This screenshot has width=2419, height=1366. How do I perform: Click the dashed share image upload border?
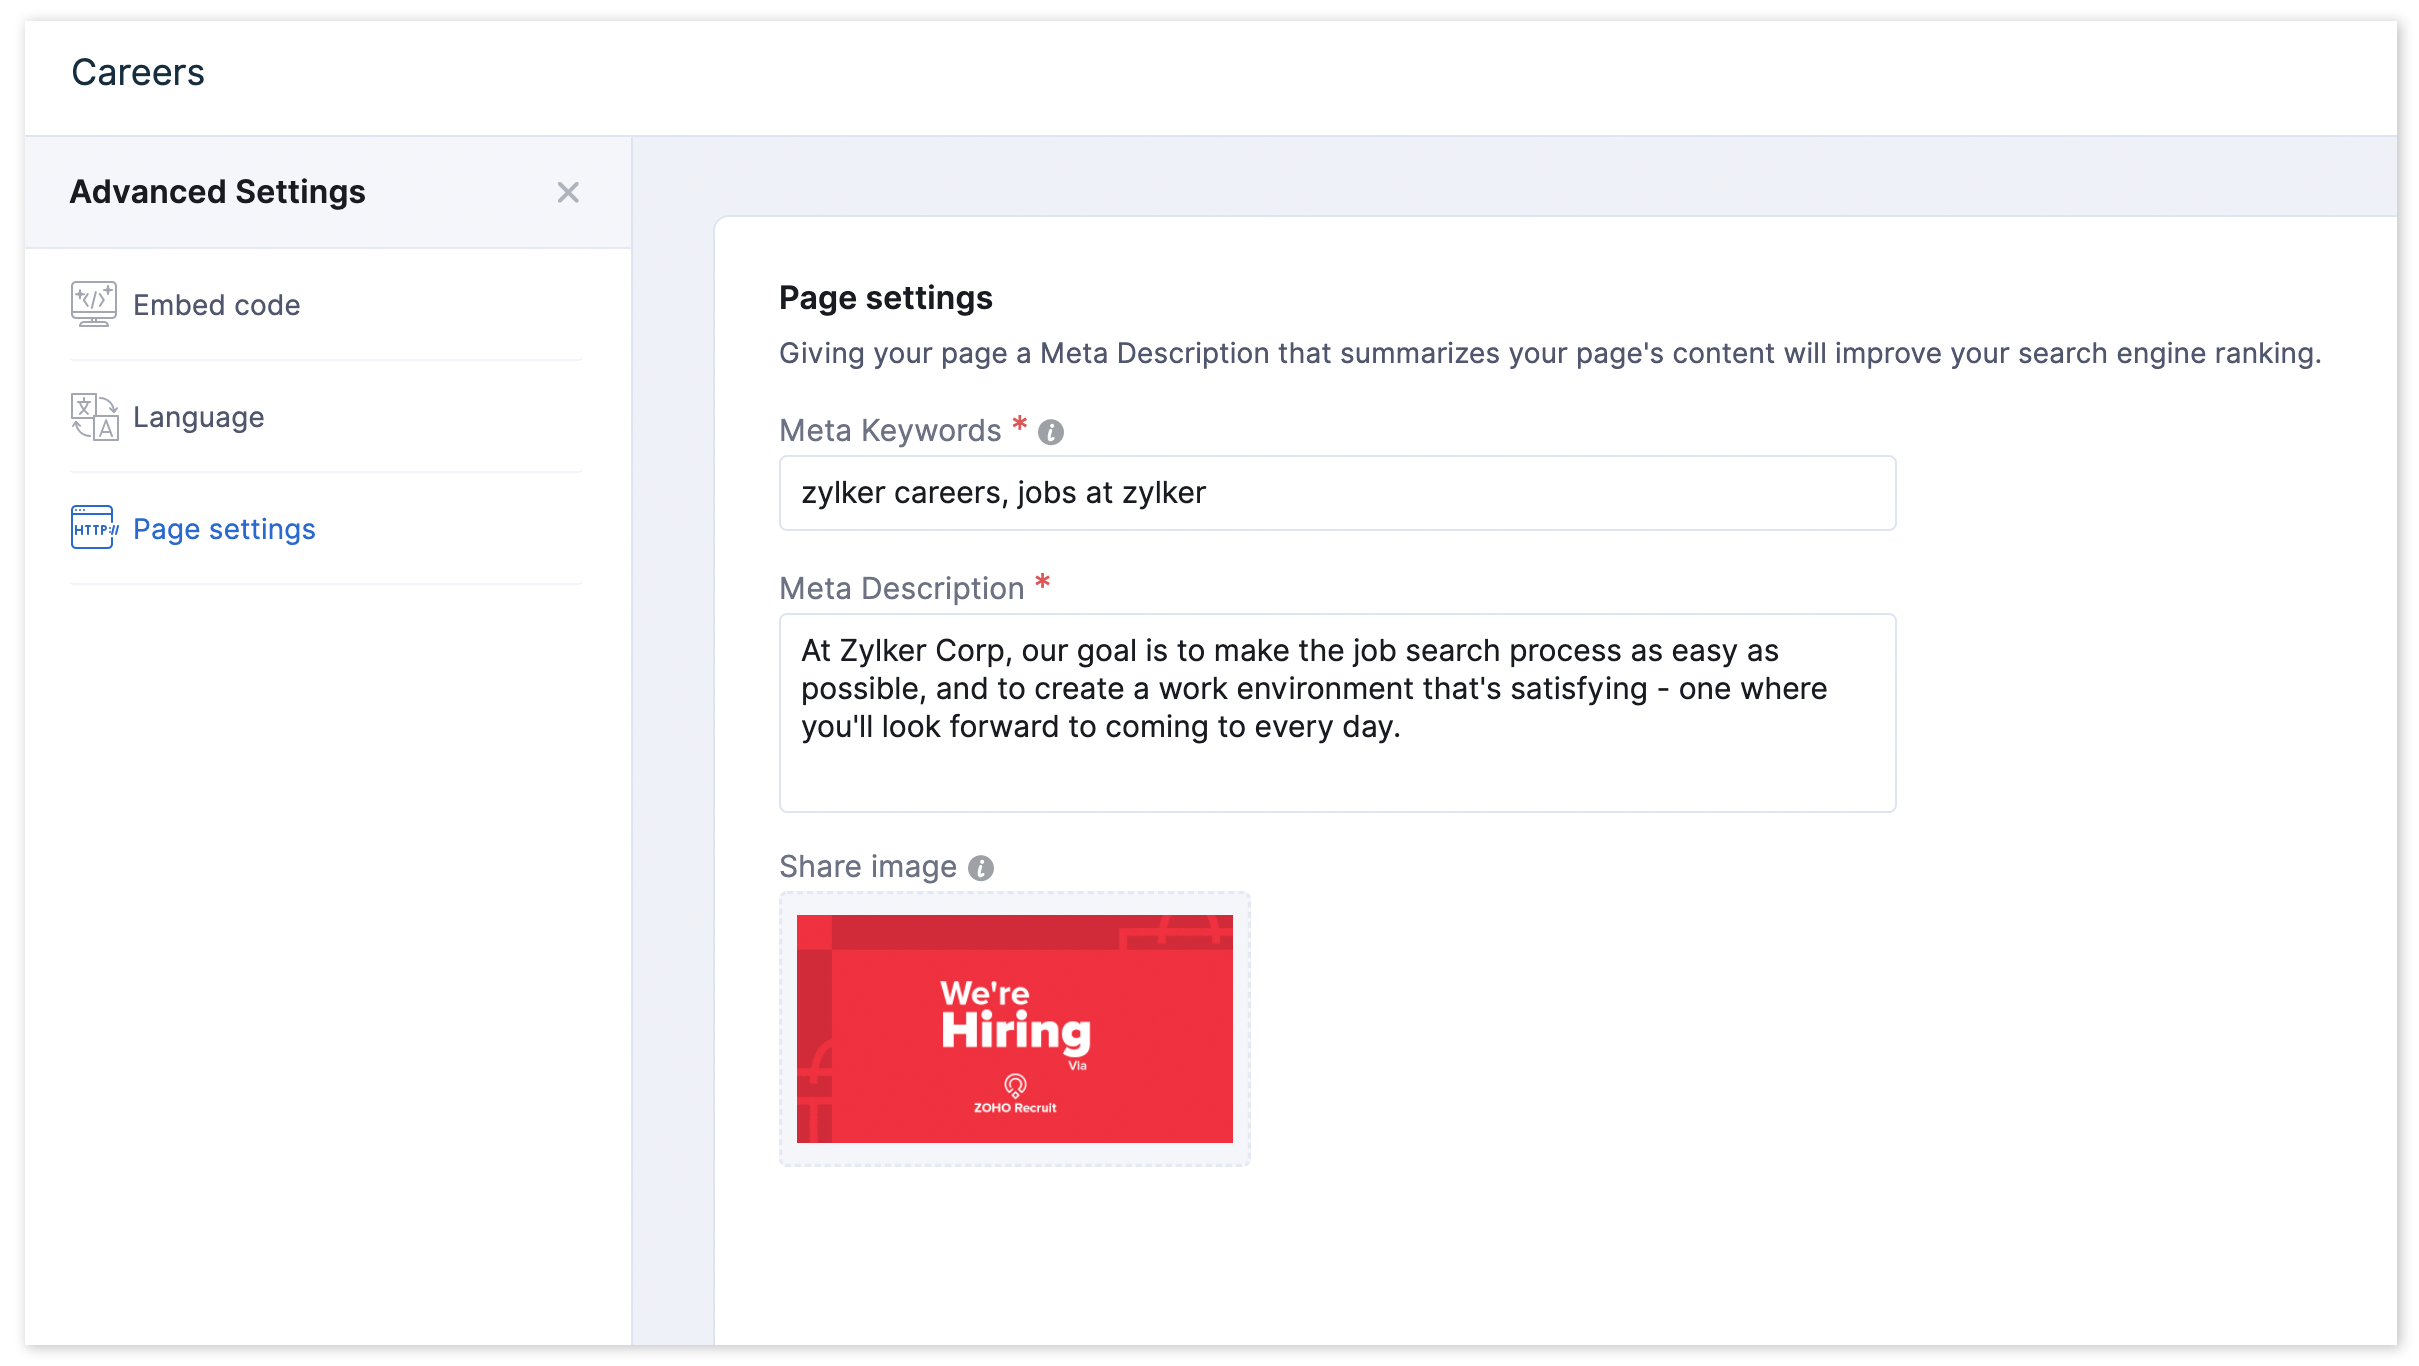click(1014, 1156)
